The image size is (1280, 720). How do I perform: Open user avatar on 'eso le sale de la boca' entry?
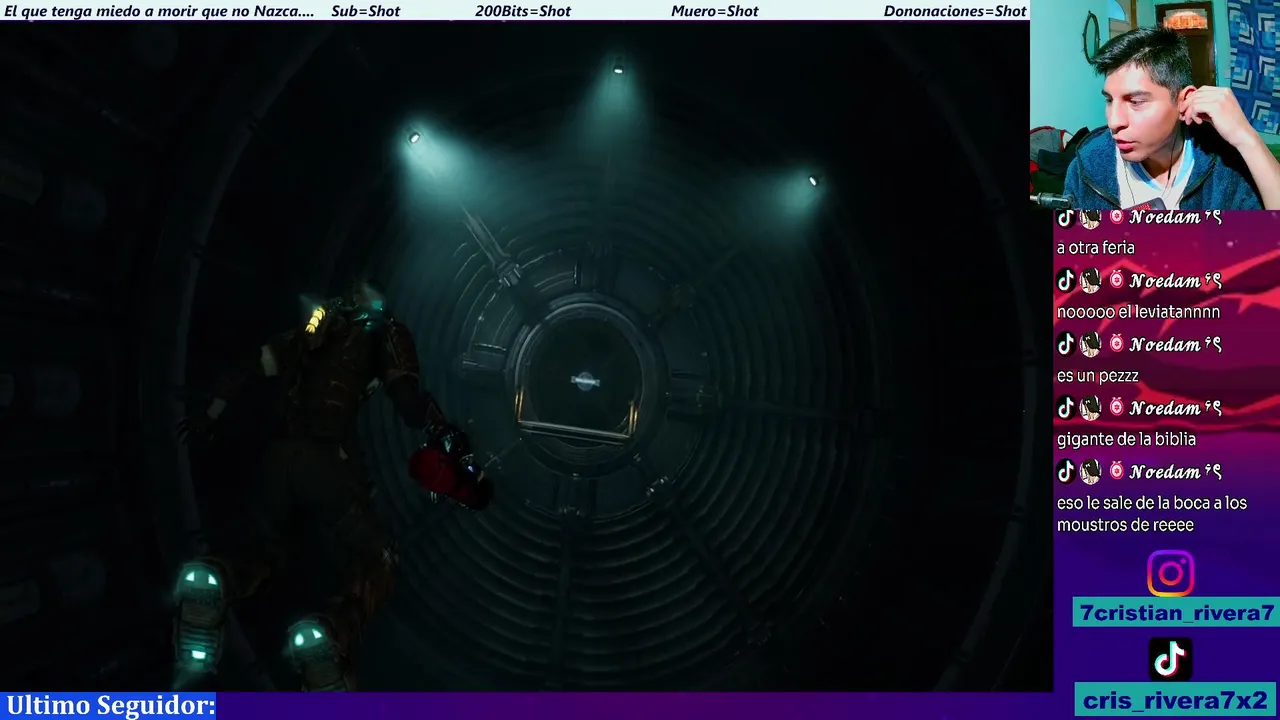[x=1091, y=472]
